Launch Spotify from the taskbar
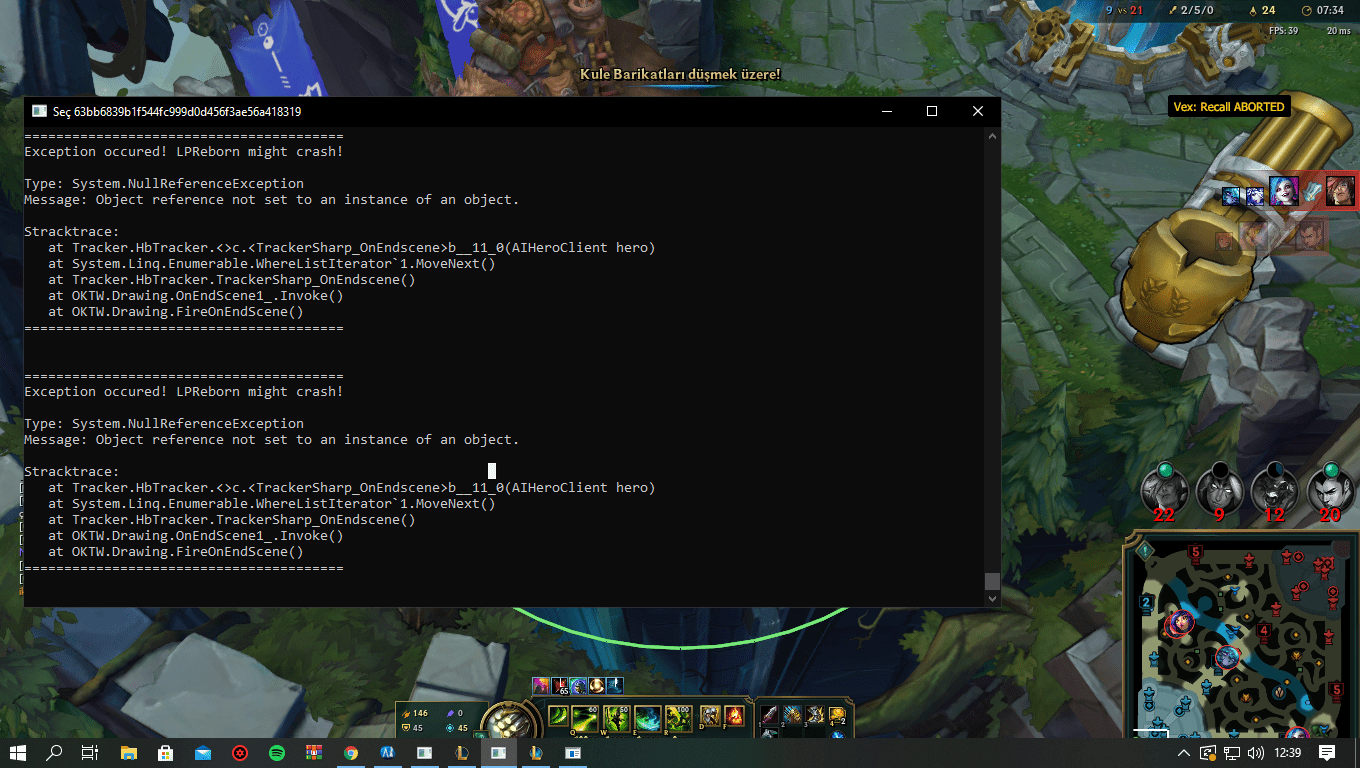 (x=277, y=752)
